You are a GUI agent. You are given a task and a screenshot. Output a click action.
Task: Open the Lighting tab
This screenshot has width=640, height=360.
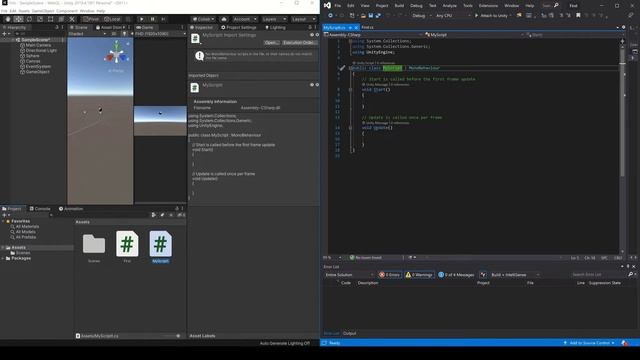(276, 27)
